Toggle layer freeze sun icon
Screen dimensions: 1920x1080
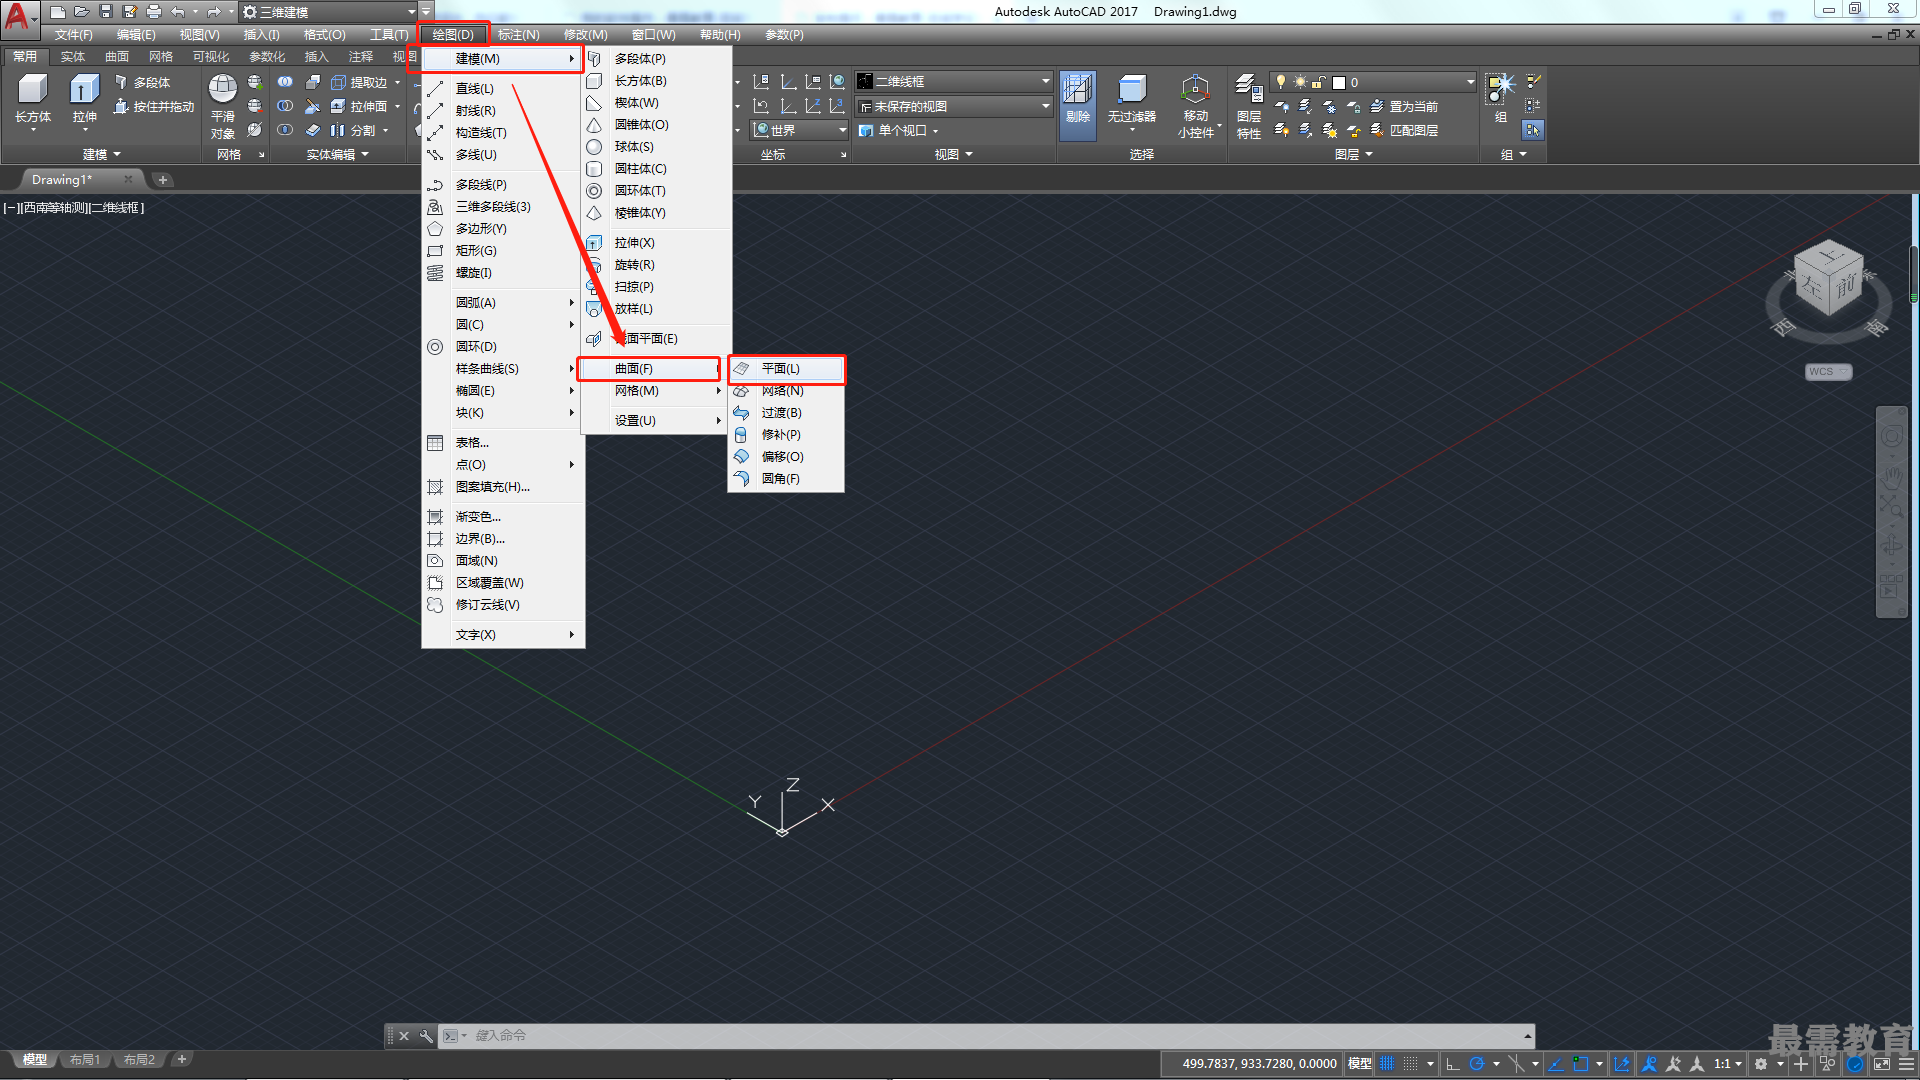1300,82
